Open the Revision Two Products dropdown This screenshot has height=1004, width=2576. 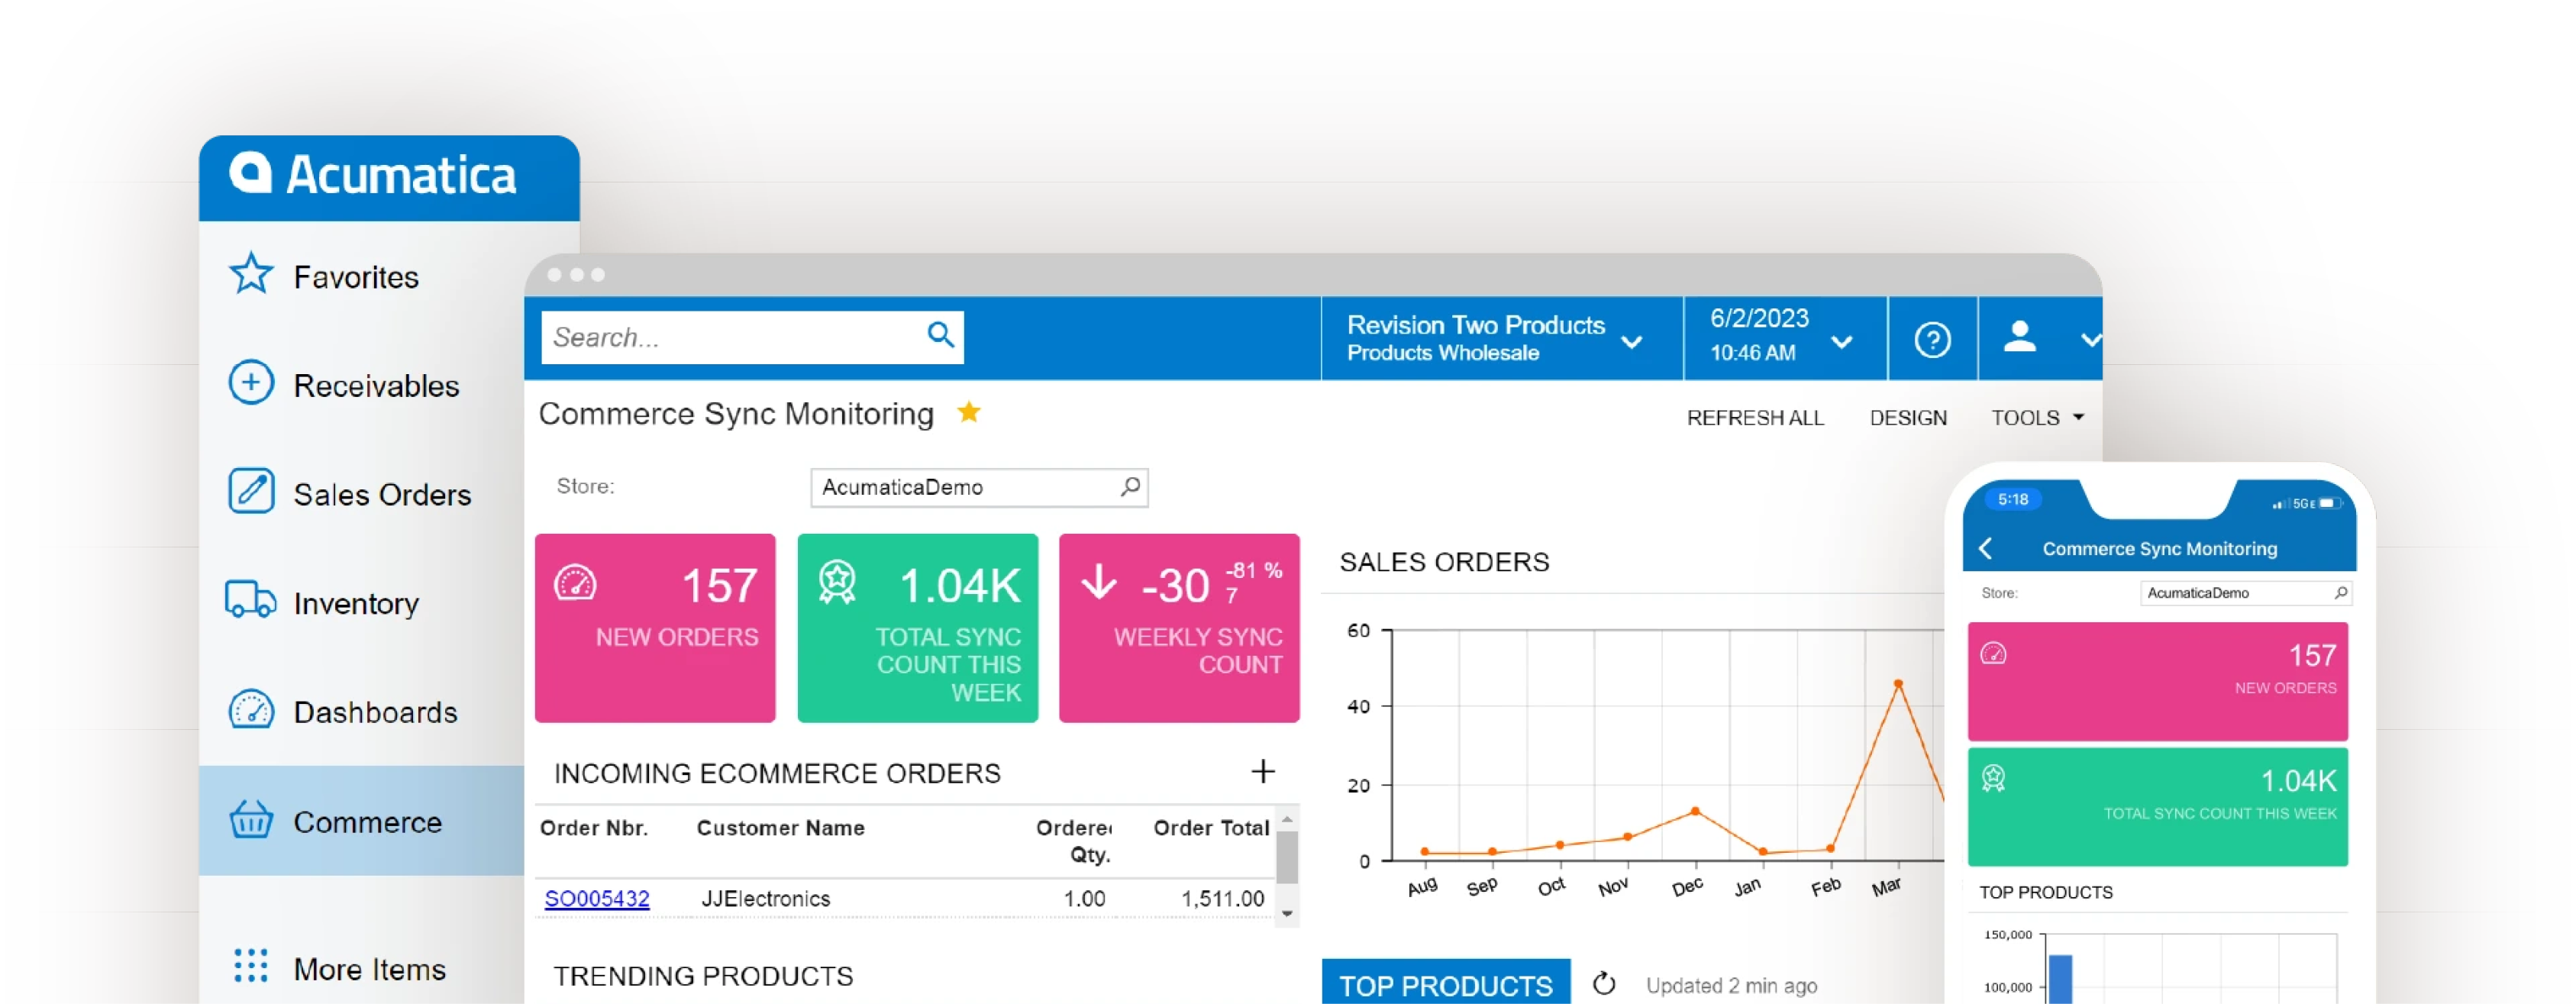click(1633, 341)
